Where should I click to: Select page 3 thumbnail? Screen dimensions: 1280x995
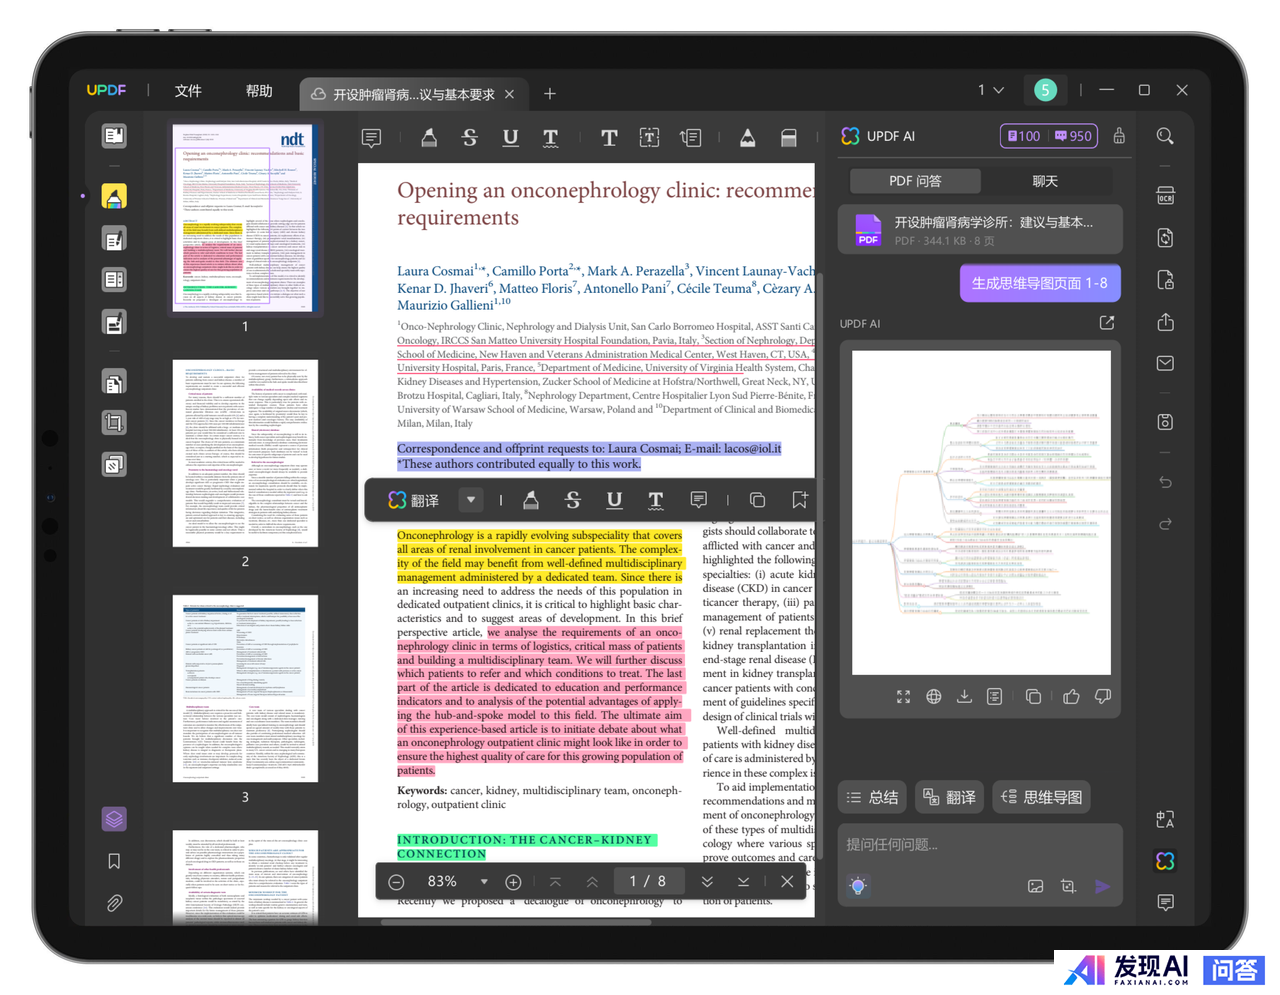245,688
